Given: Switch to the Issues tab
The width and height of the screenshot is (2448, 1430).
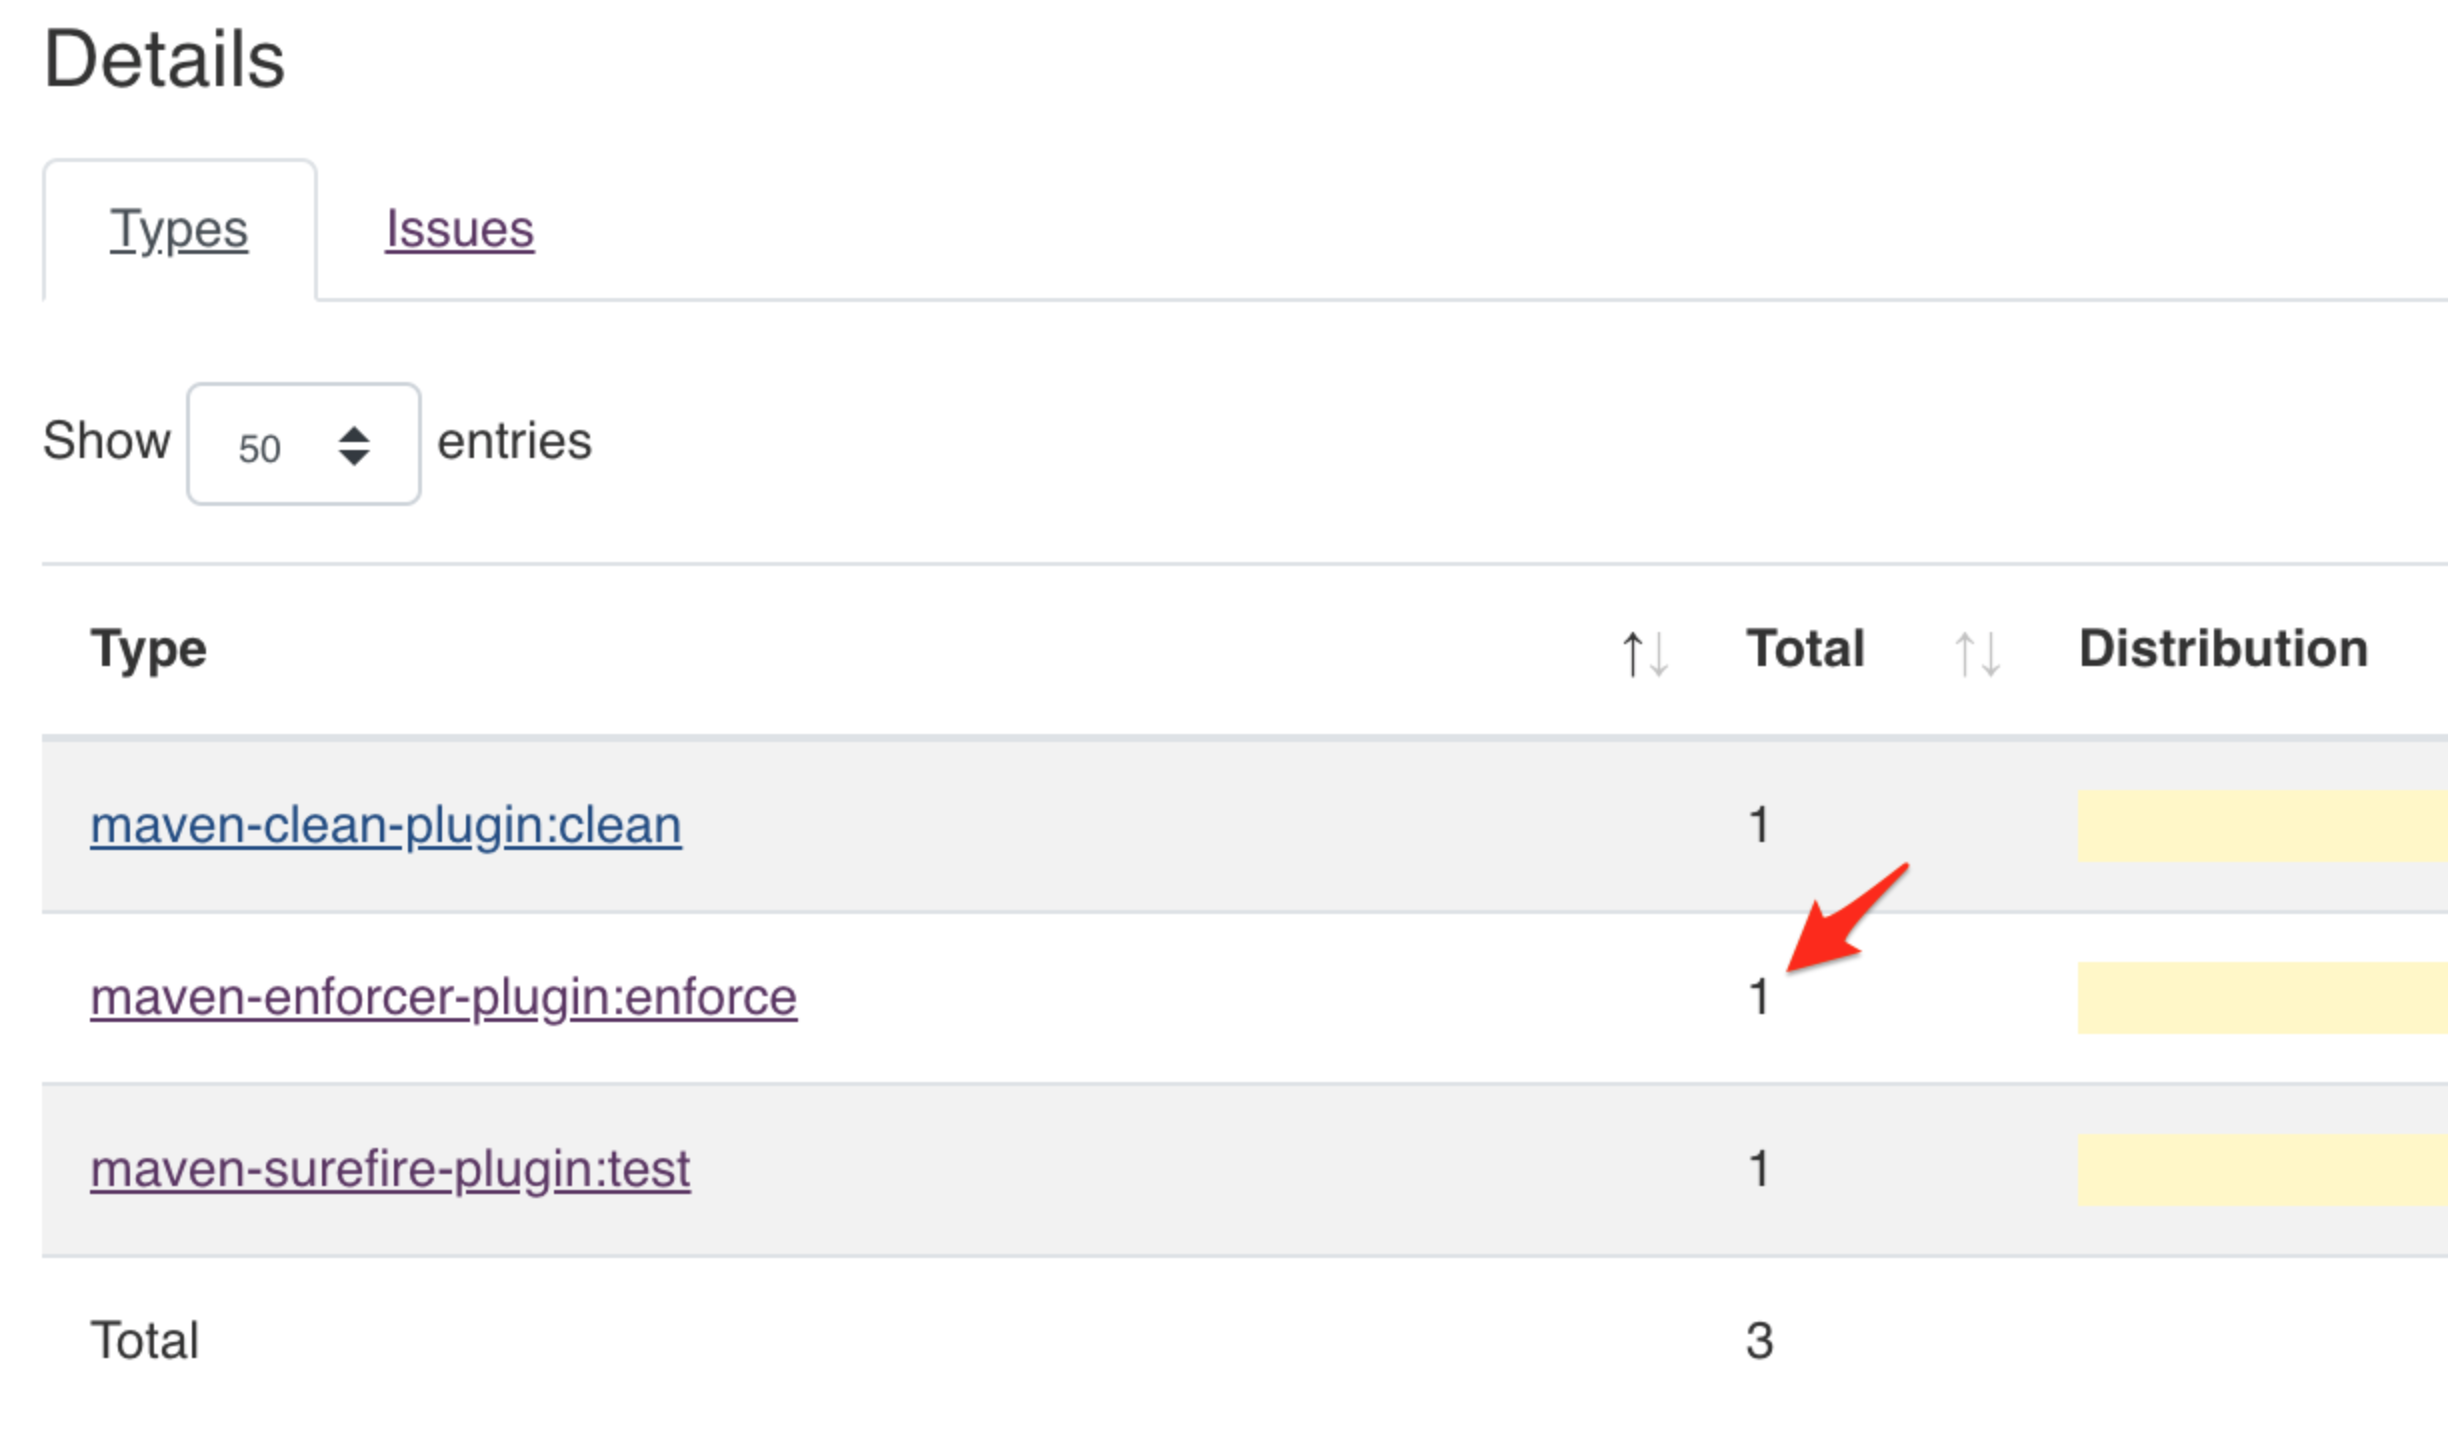Looking at the screenshot, I should coord(459,229).
